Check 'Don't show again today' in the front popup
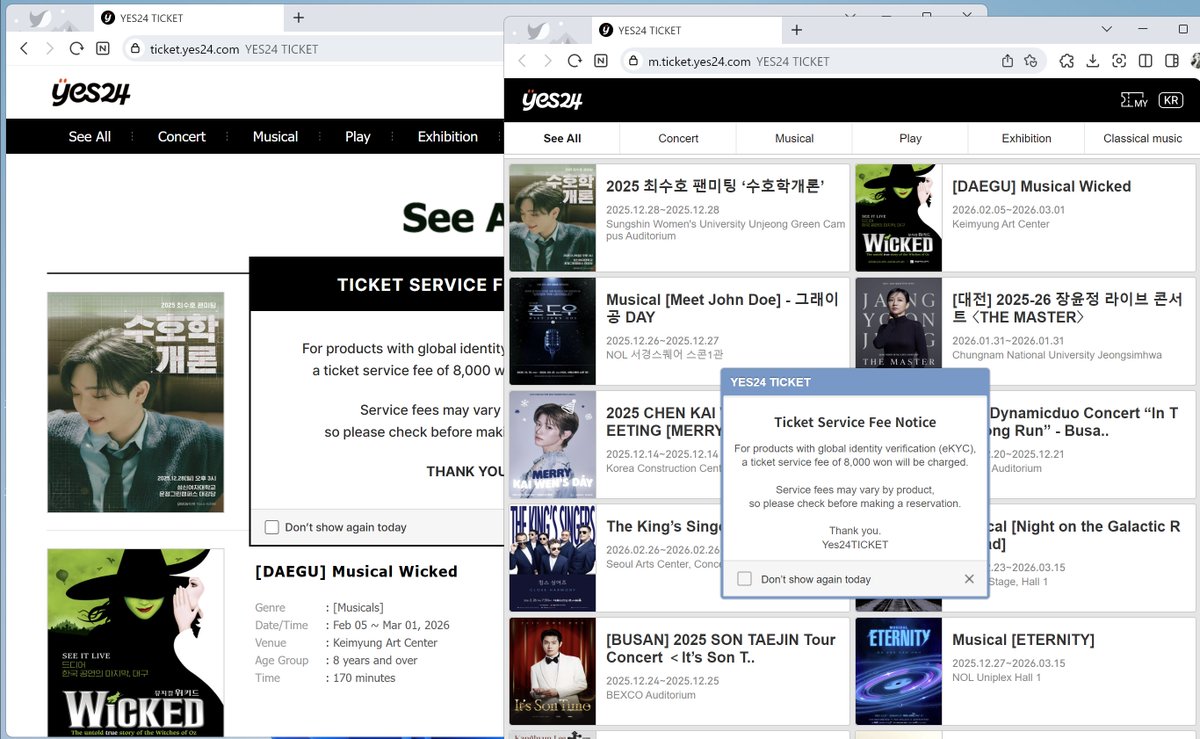Viewport: 1200px width, 739px height. click(744, 579)
